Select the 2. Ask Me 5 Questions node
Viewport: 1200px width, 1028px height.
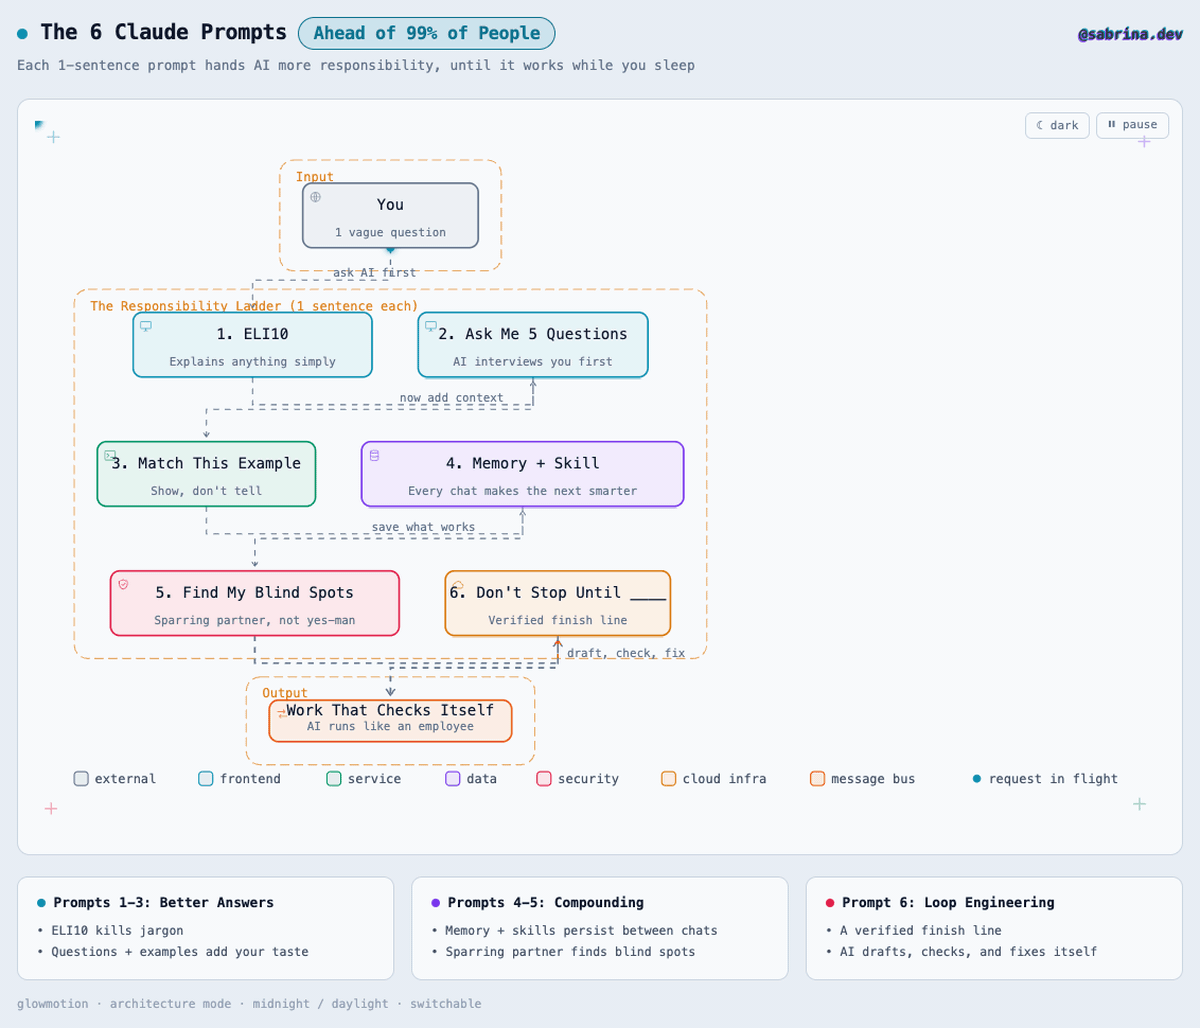[533, 344]
